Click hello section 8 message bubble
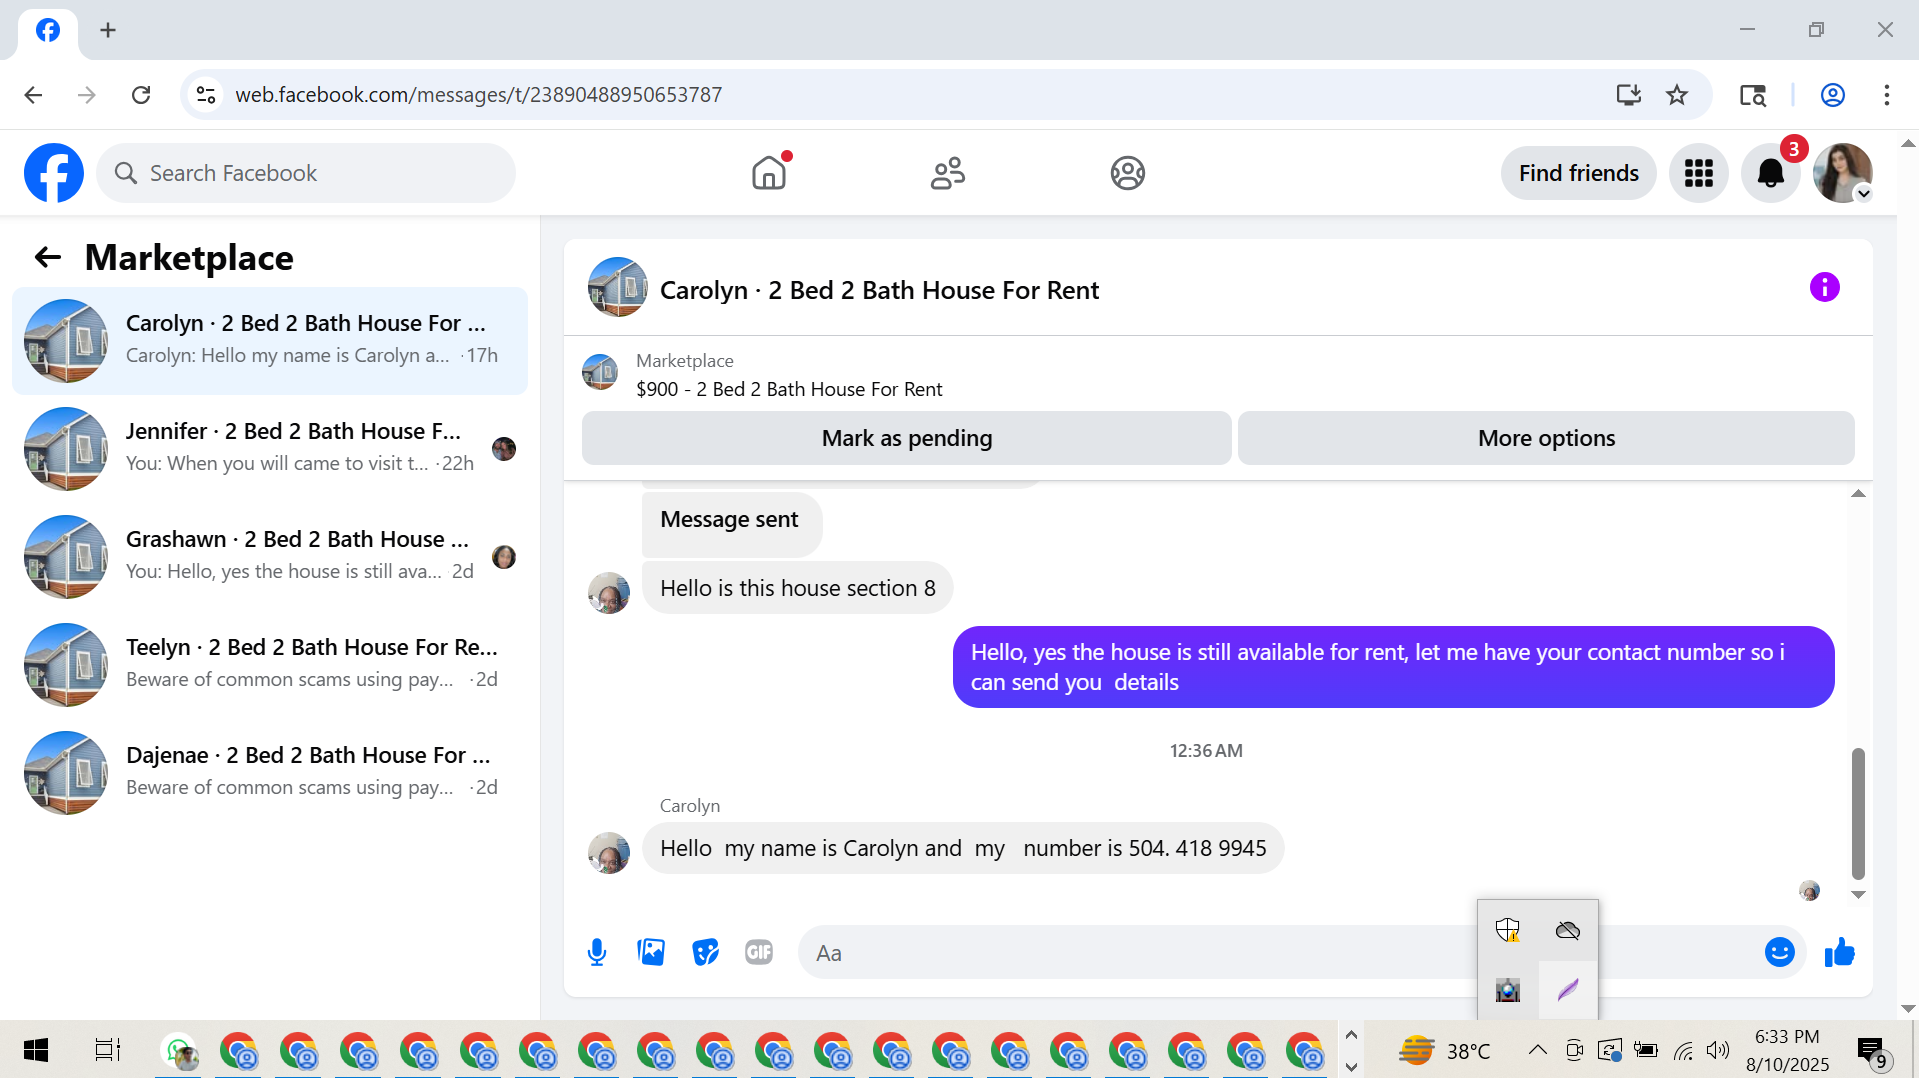 (x=797, y=588)
